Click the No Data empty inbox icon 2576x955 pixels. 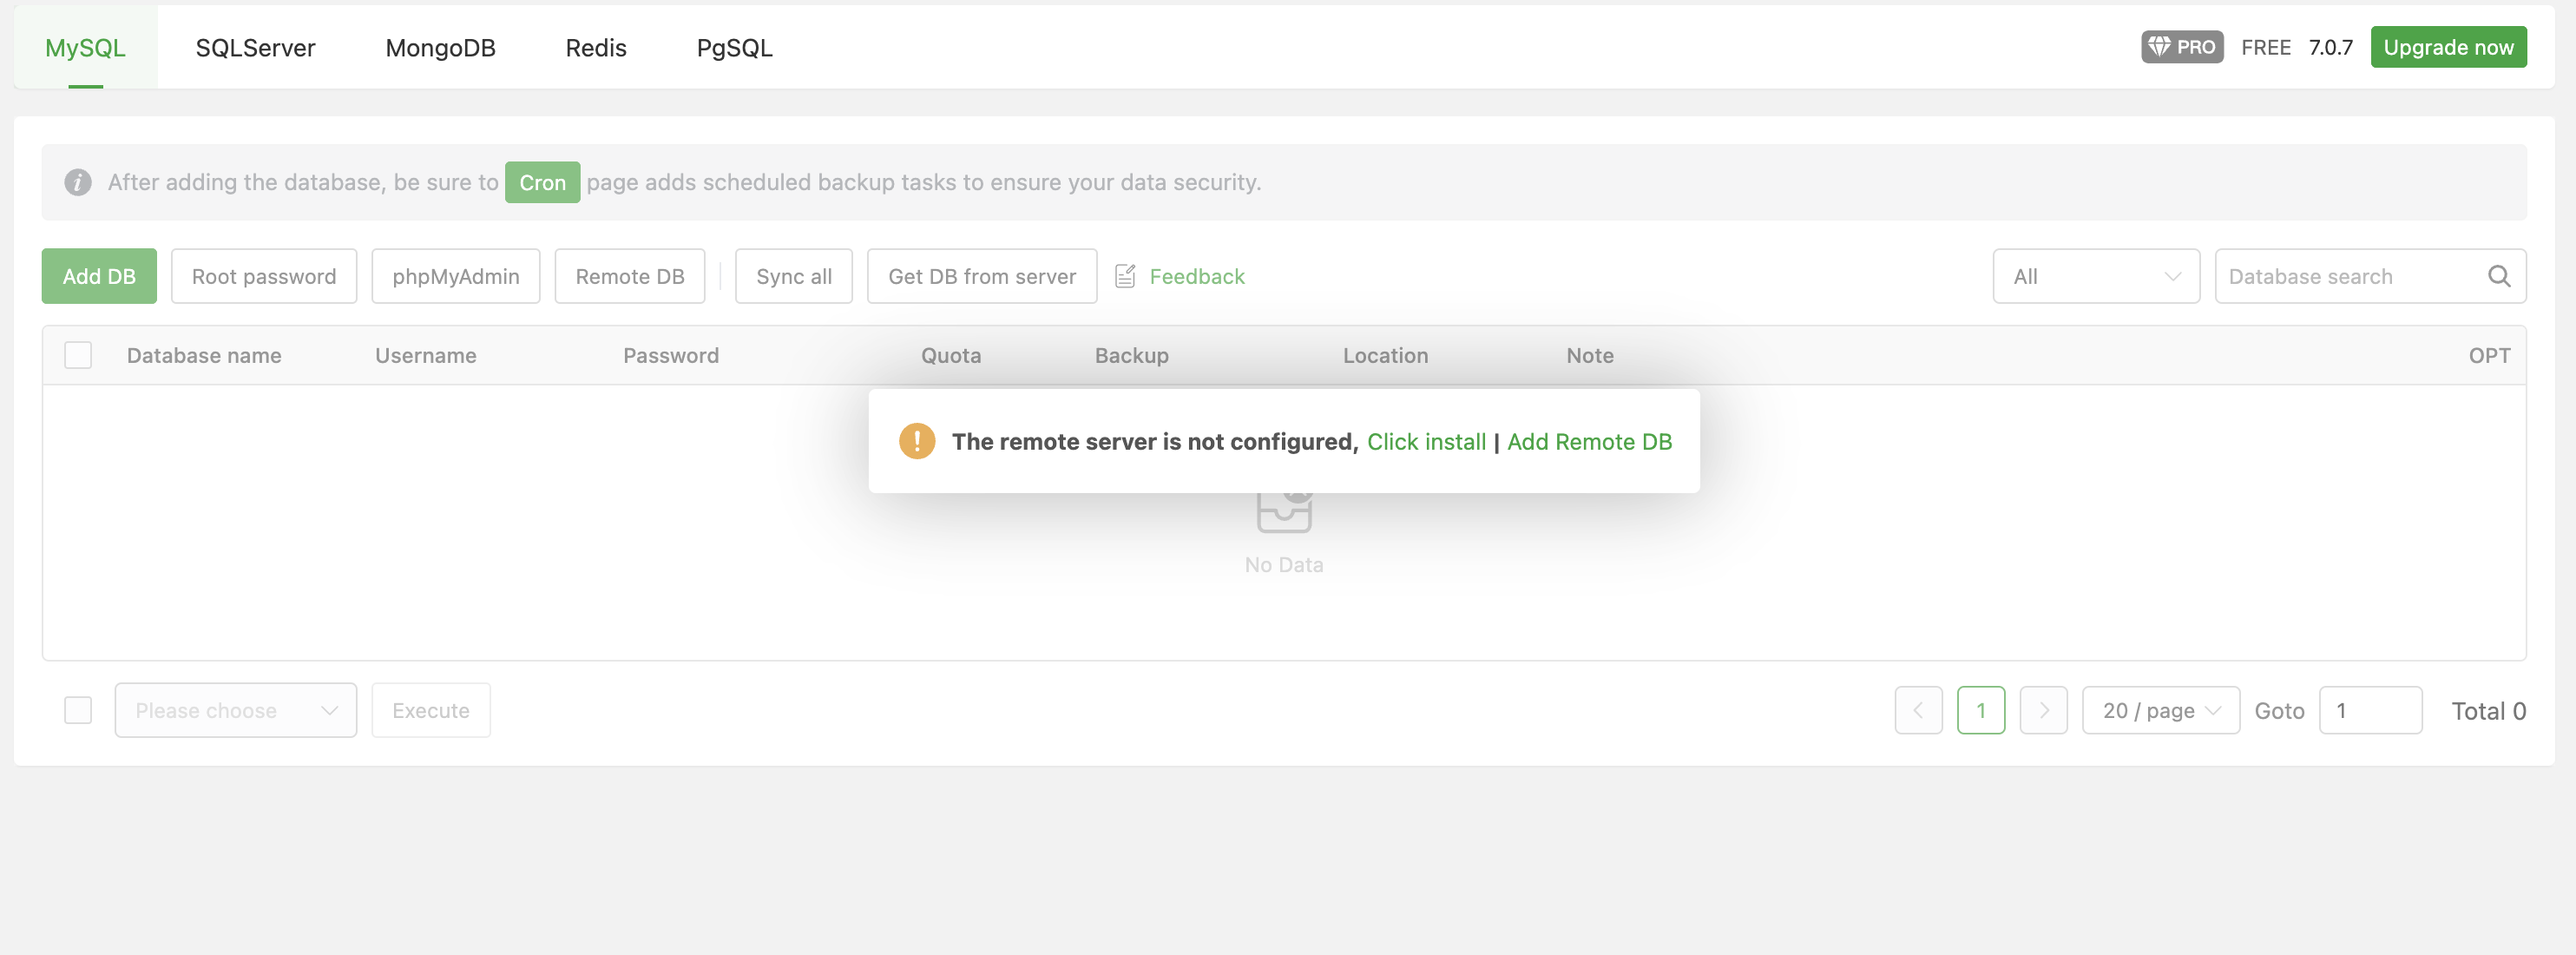(x=1284, y=512)
